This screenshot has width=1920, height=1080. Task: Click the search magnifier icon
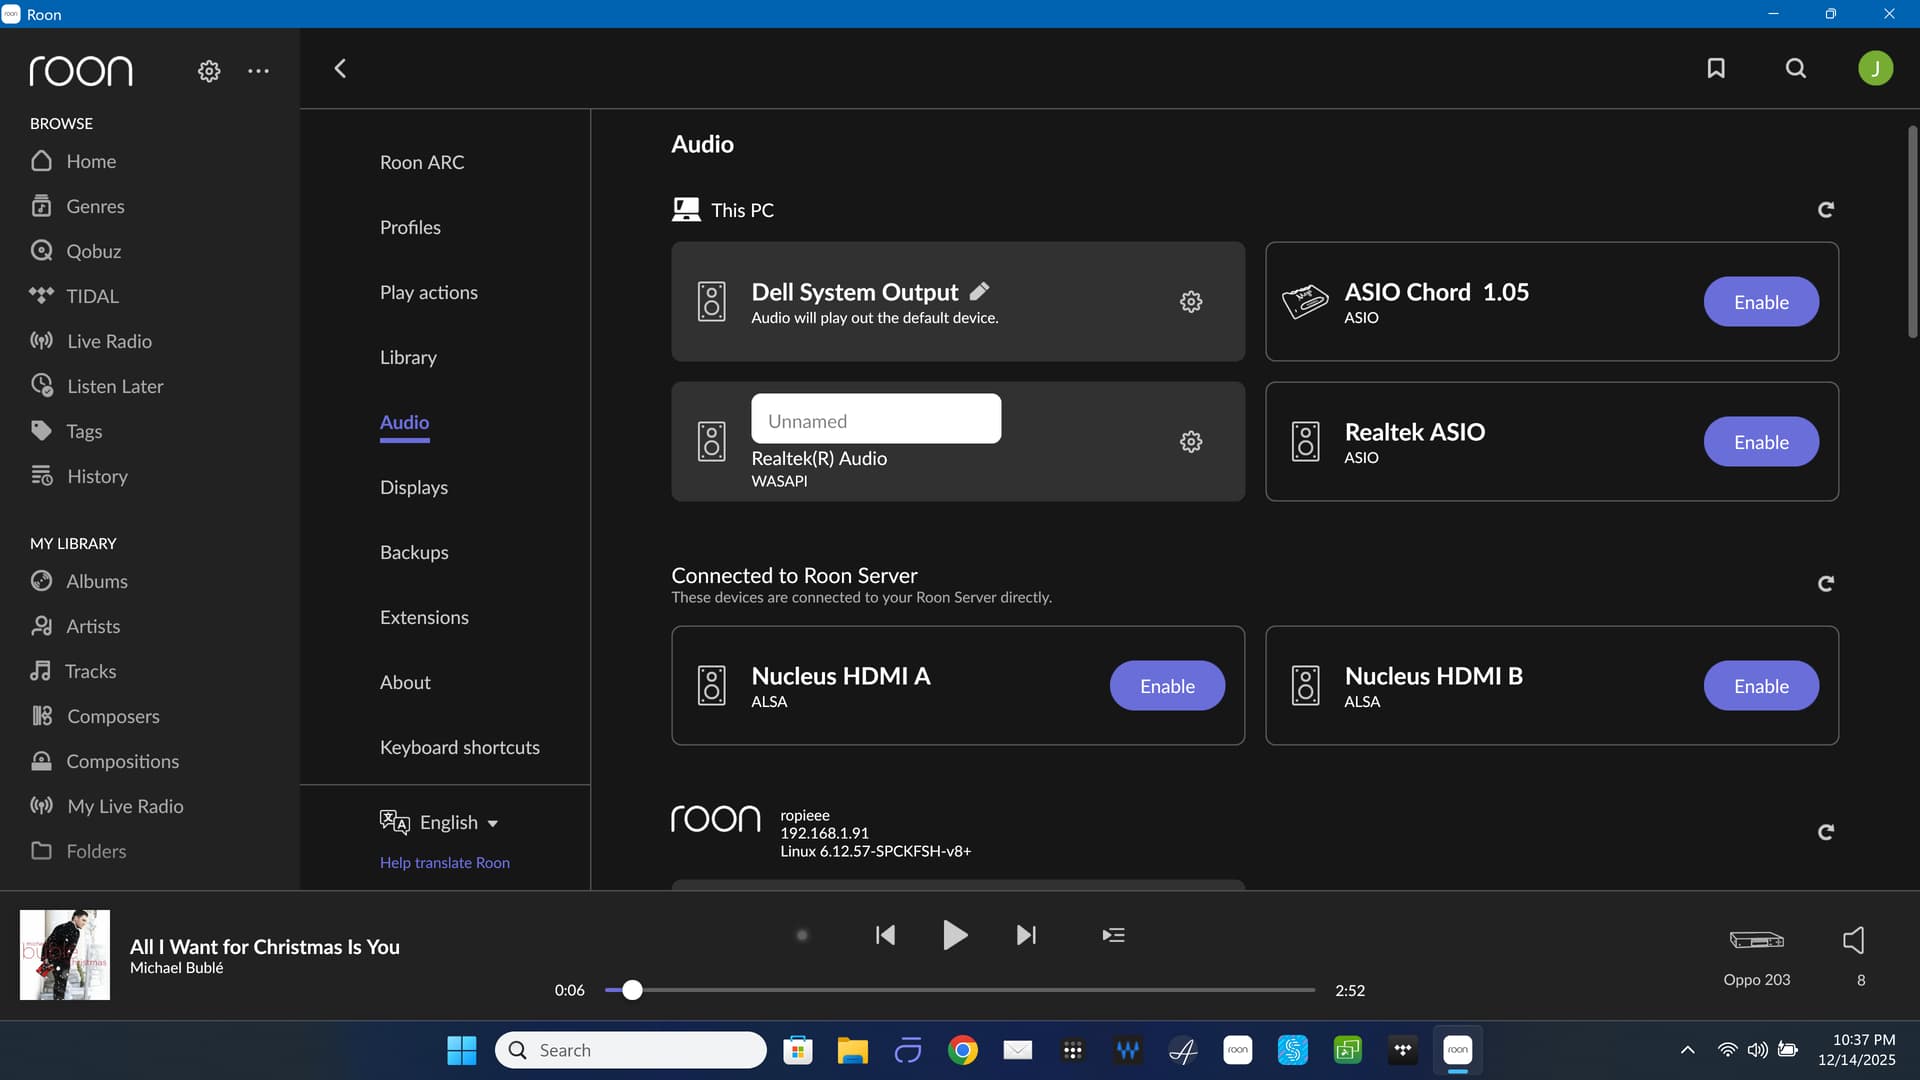pos(1796,68)
